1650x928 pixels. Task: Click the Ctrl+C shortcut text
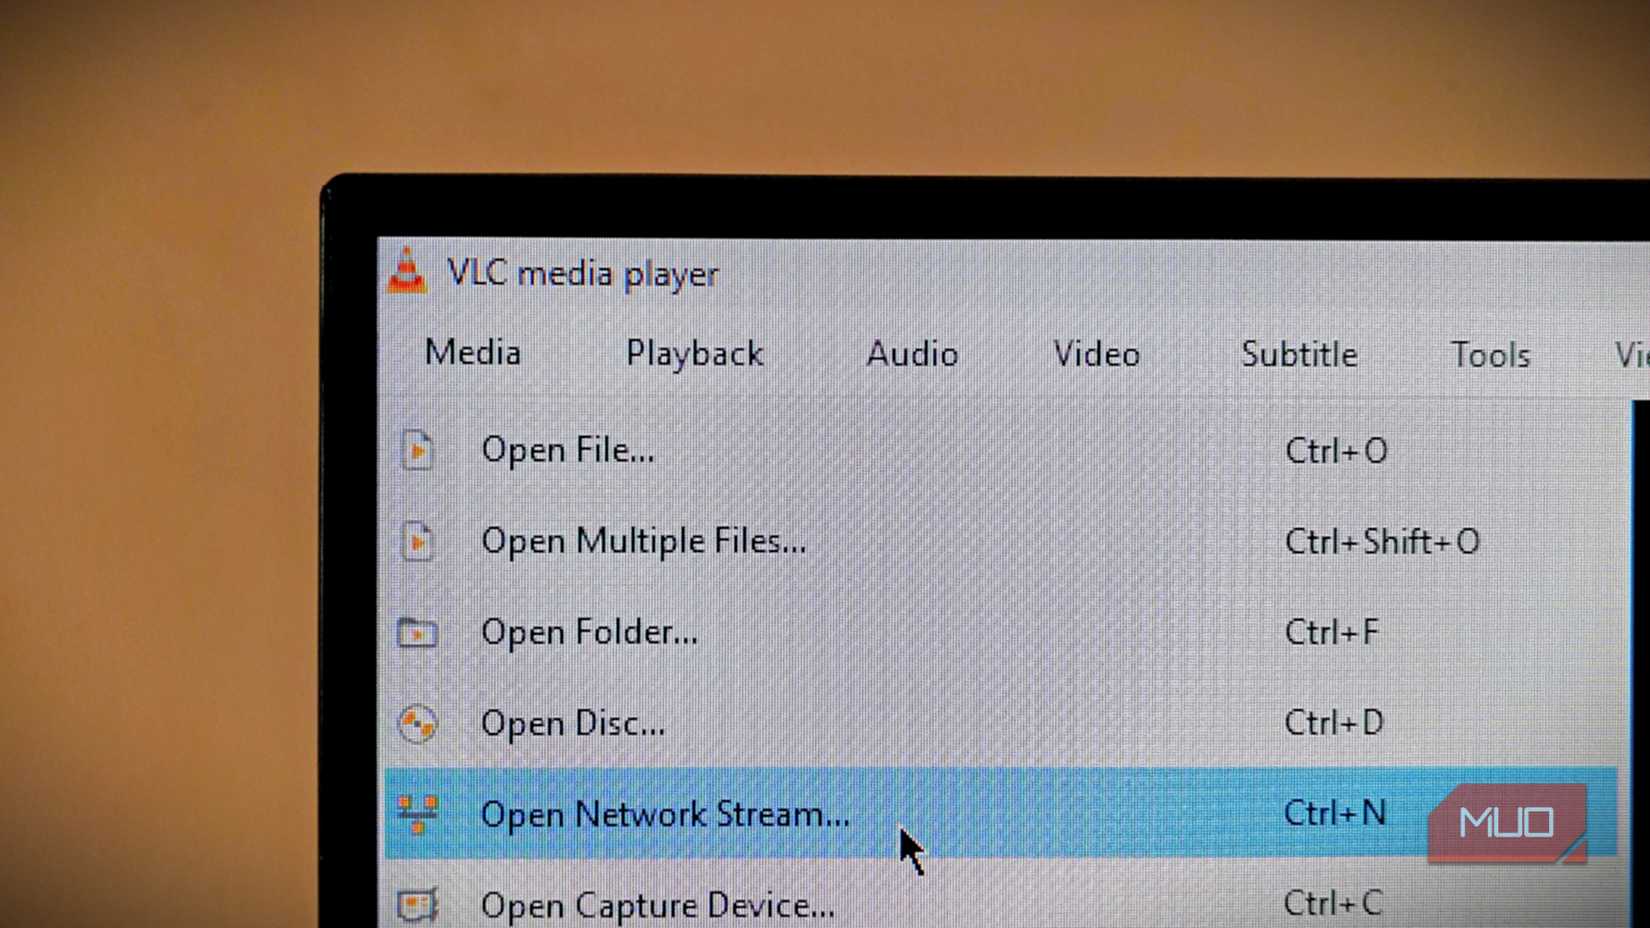[1333, 904]
